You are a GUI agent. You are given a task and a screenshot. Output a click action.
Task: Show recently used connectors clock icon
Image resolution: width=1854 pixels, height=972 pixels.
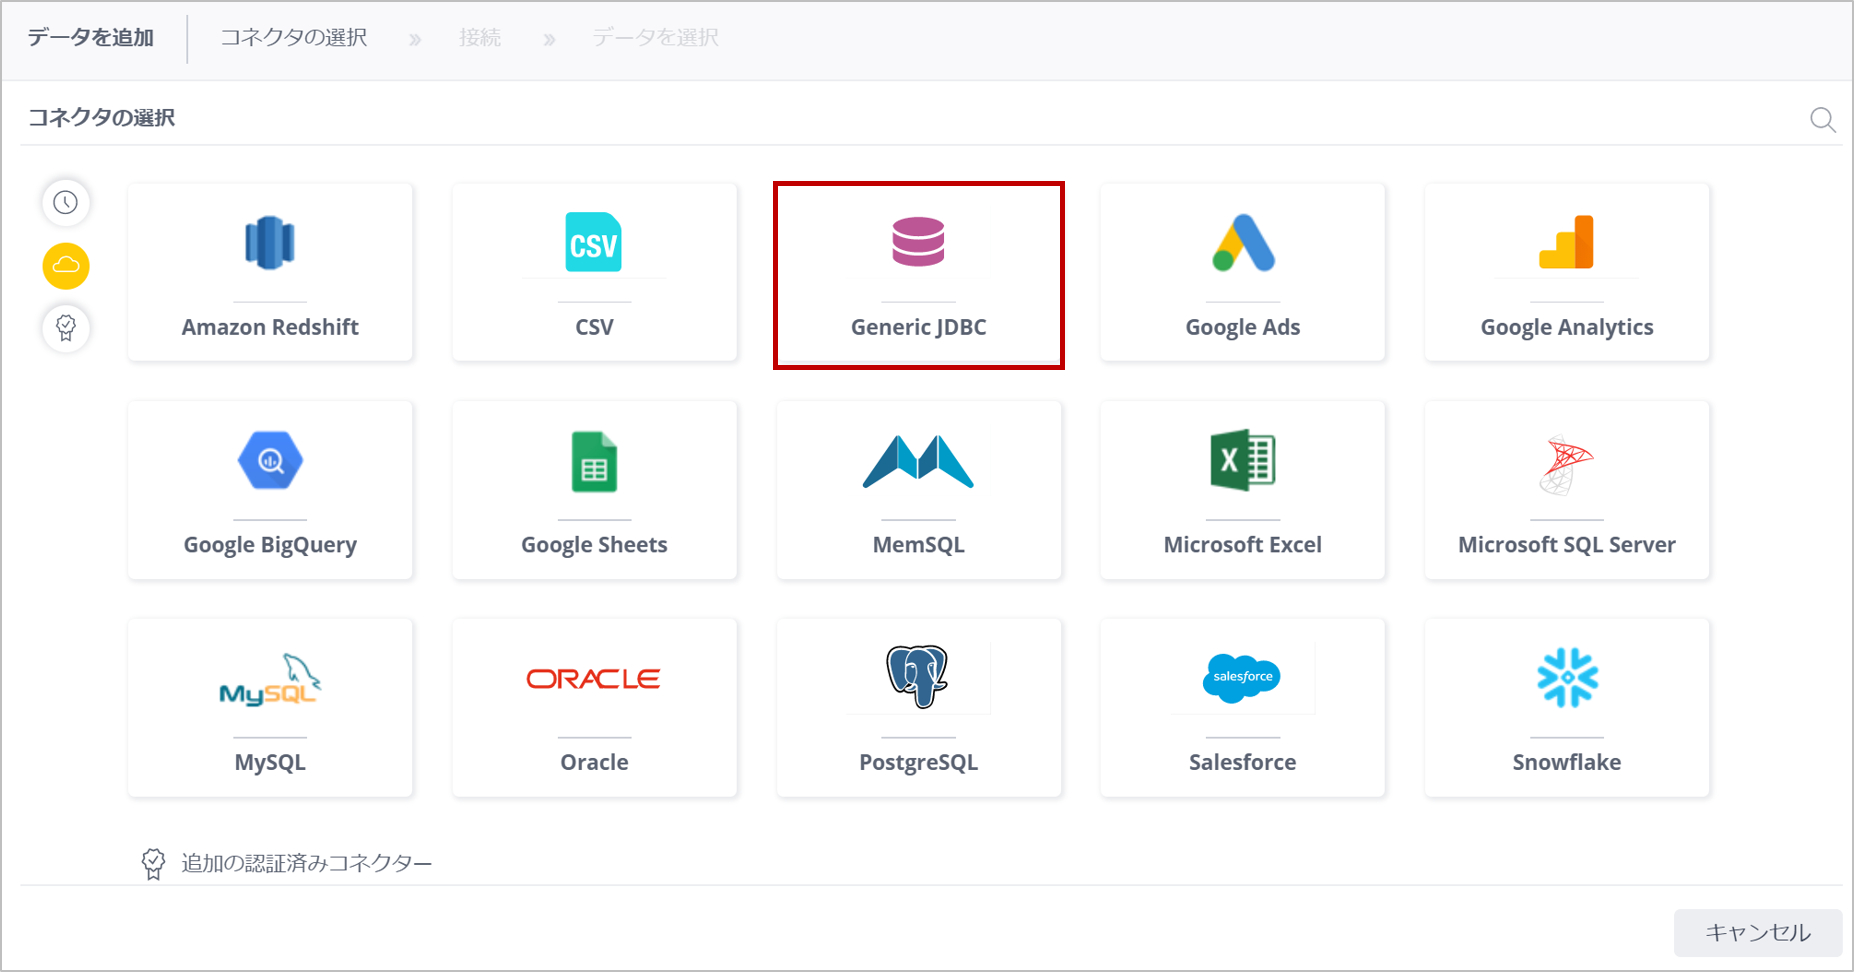pyautogui.click(x=66, y=203)
